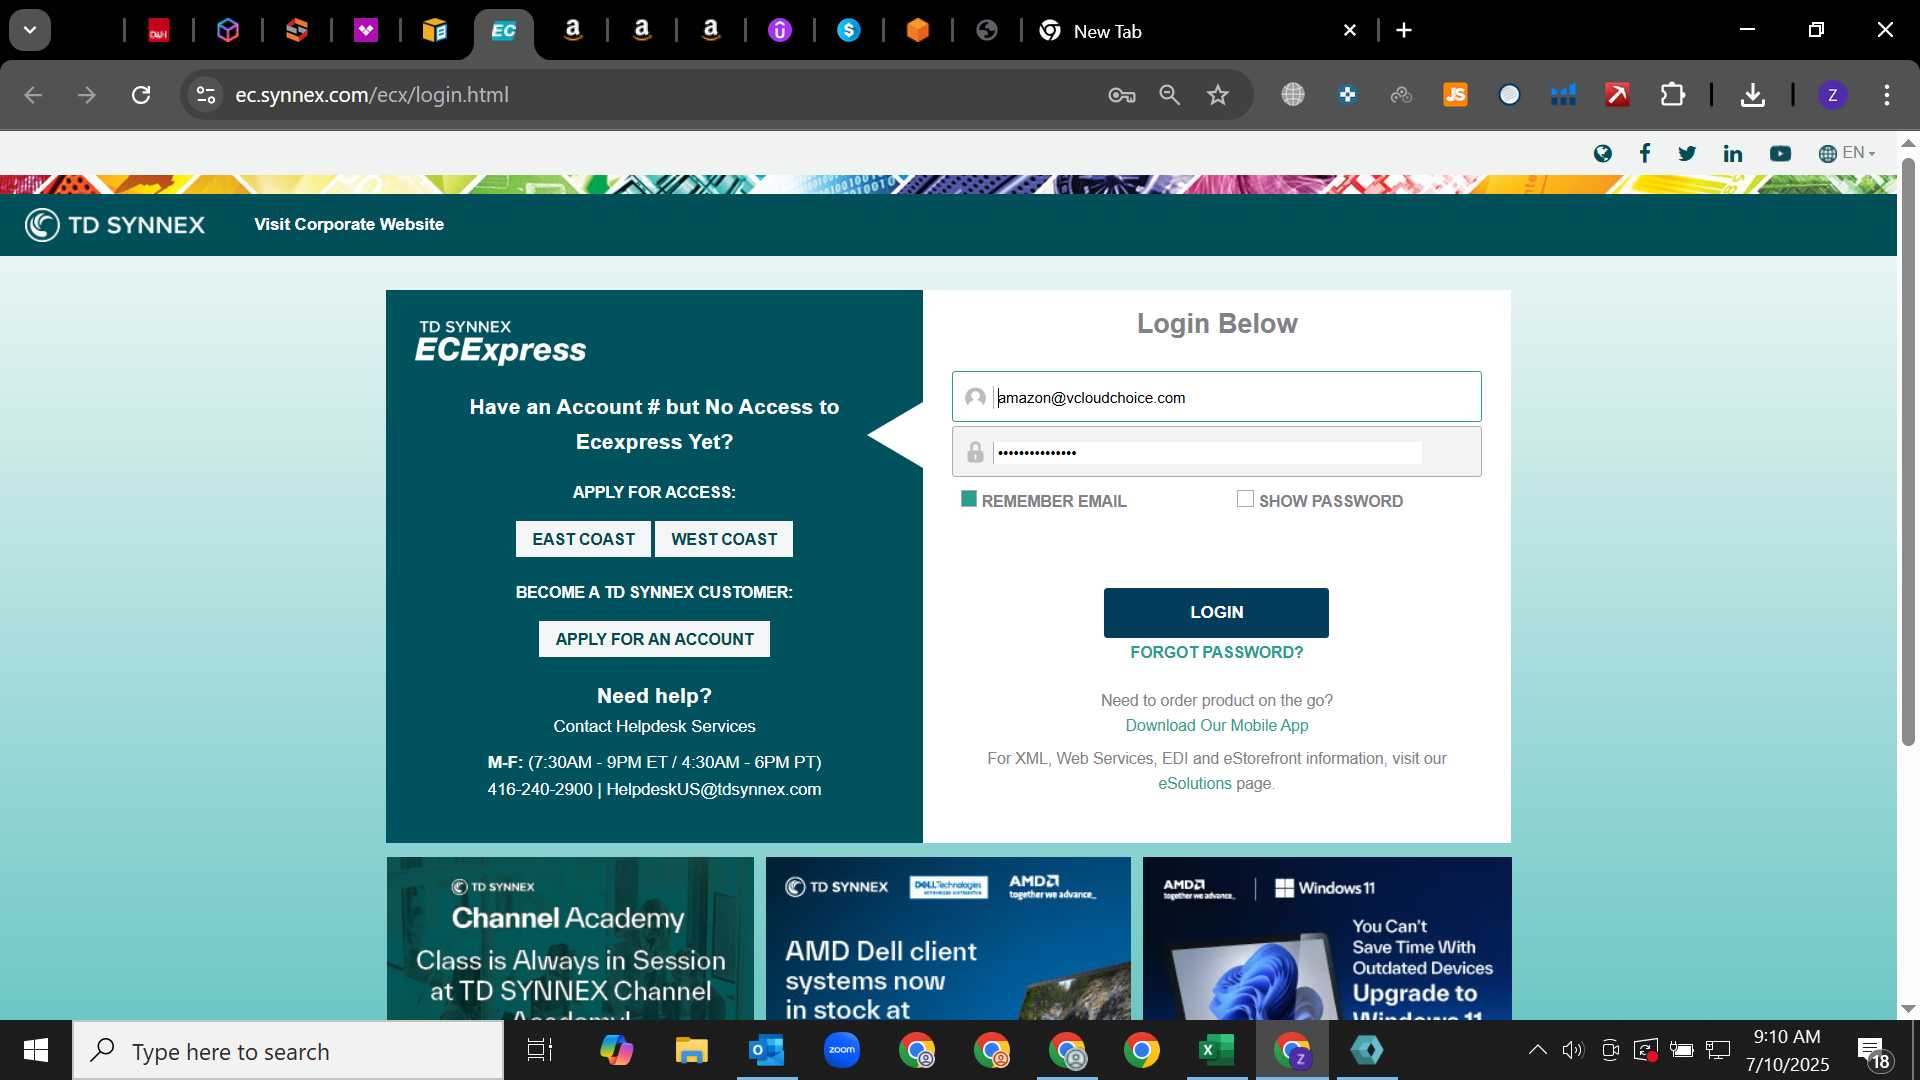The height and width of the screenshot is (1080, 1920).
Task: Click the password input field
Action: point(1216,452)
